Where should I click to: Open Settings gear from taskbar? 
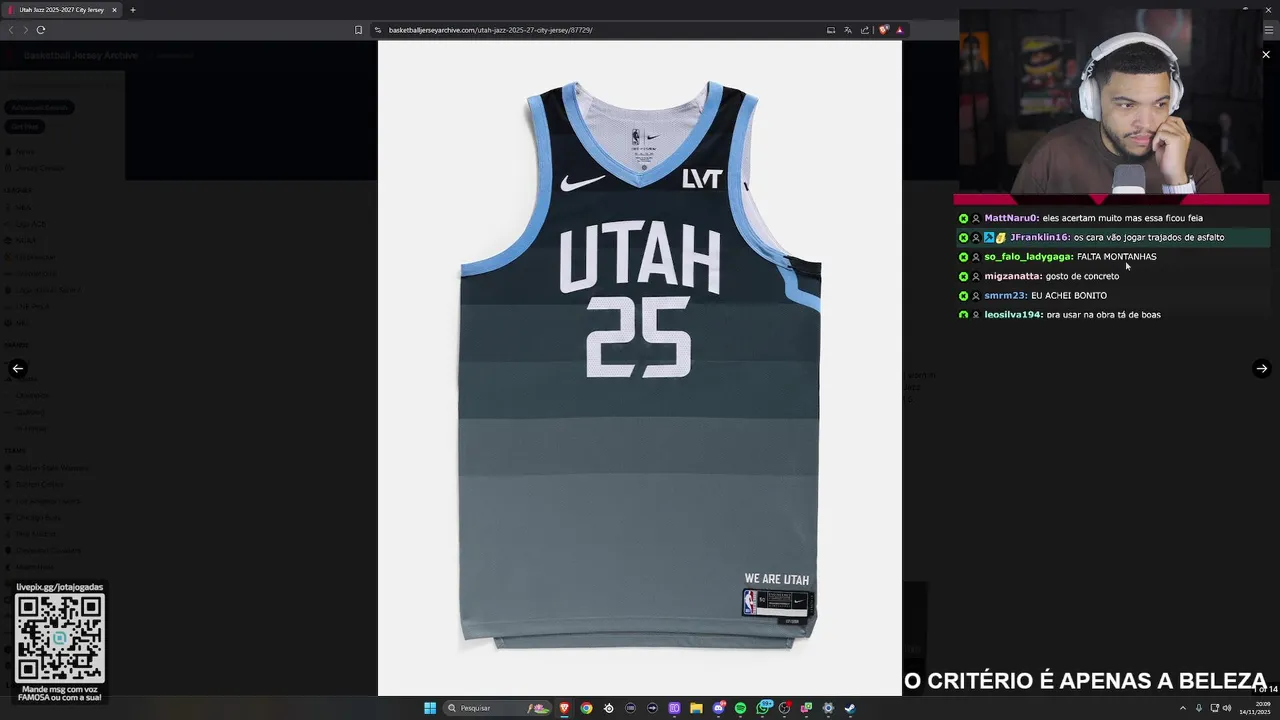click(828, 708)
